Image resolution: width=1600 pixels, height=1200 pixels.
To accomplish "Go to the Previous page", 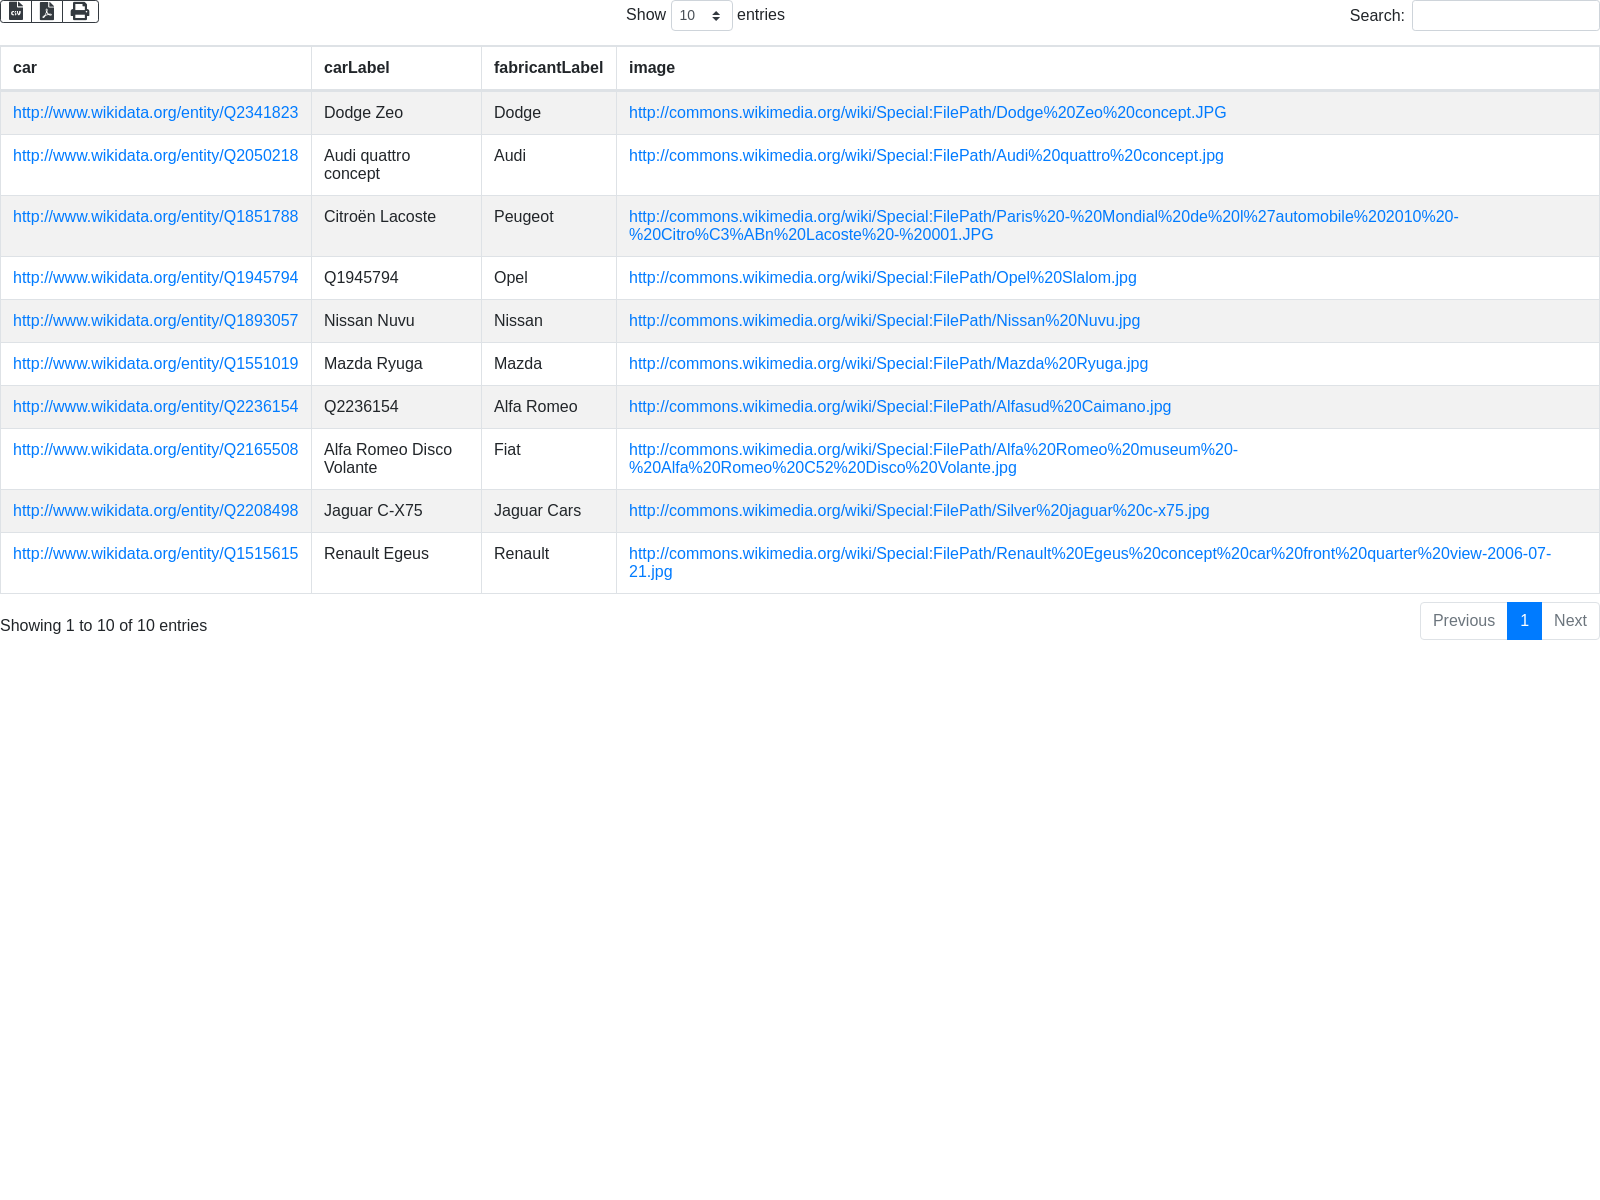I will (1463, 621).
